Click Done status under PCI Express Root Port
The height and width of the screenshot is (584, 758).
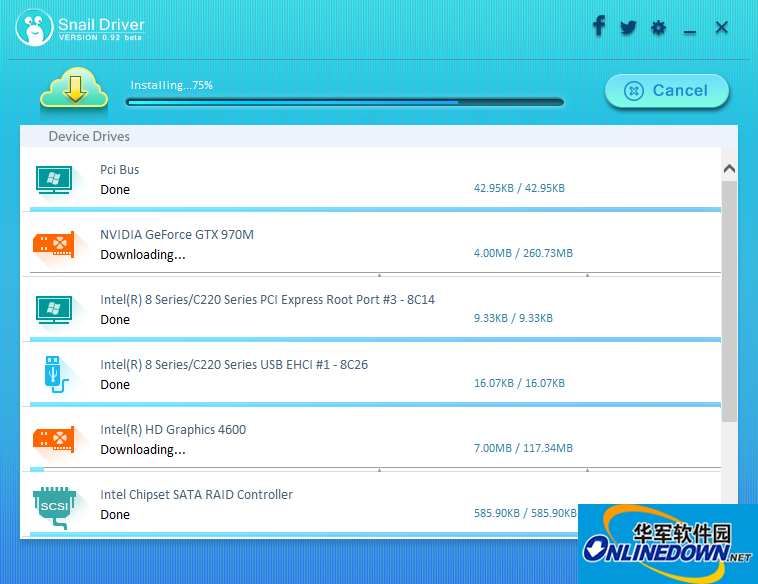click(115, 320)
